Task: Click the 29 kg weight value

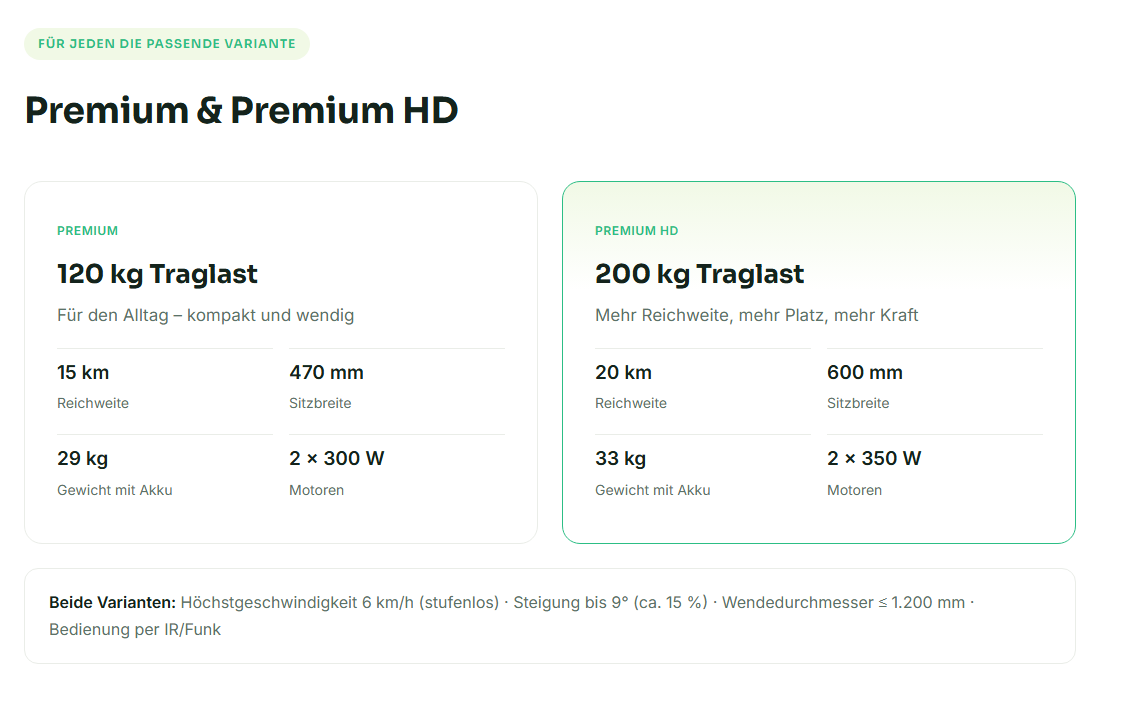Action: [x=82, y=459]
